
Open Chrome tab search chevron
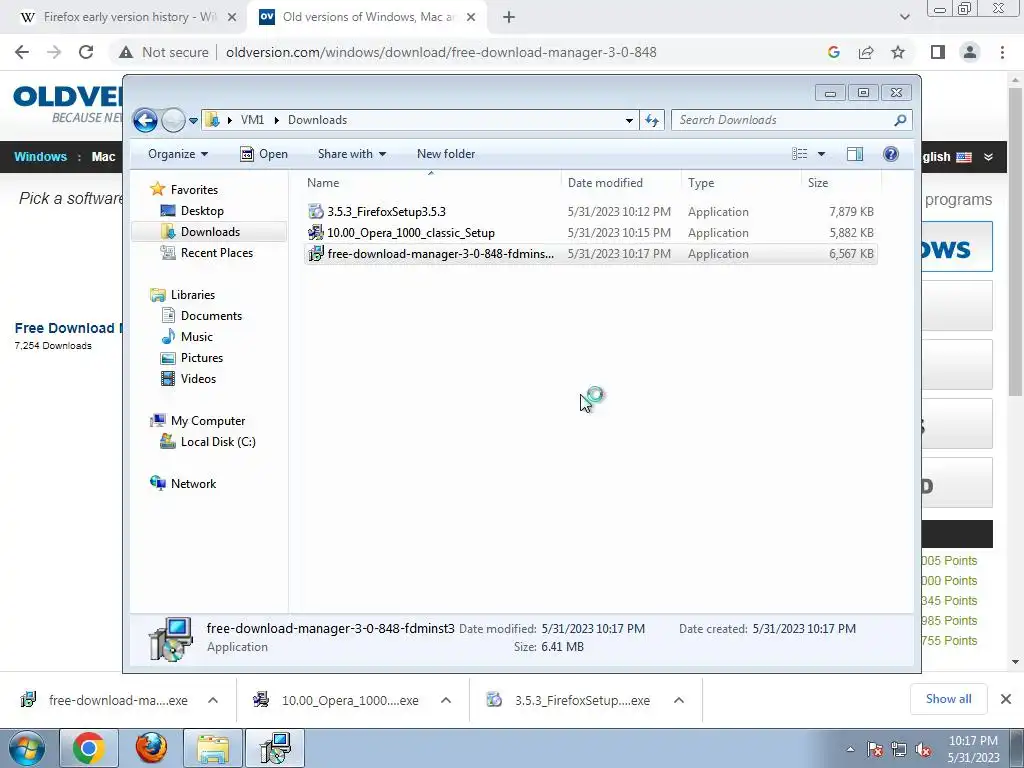(x=904, y=18)
